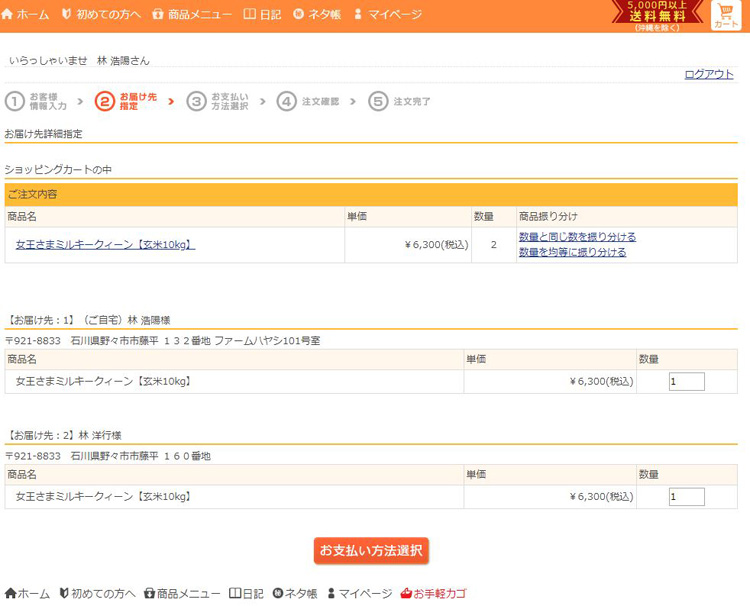Click the footer 初めての方へ icon

[x=64, y=593]
